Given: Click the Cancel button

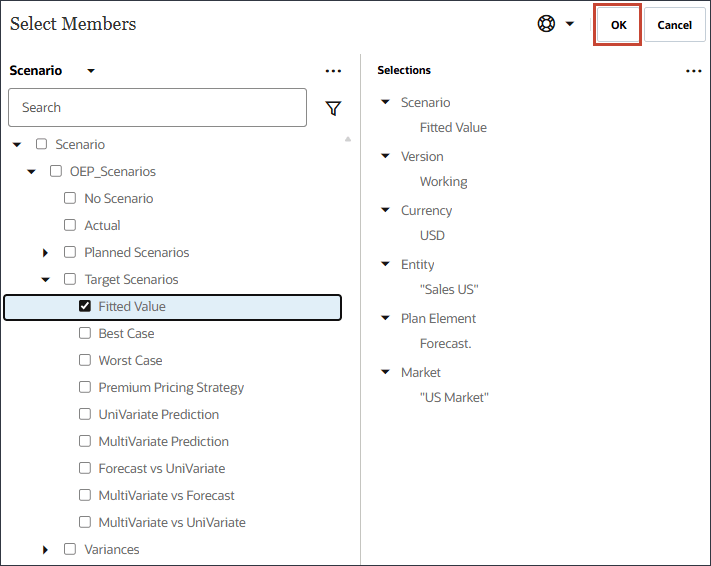Looking at the screenshot, I should tap(674, 25).
